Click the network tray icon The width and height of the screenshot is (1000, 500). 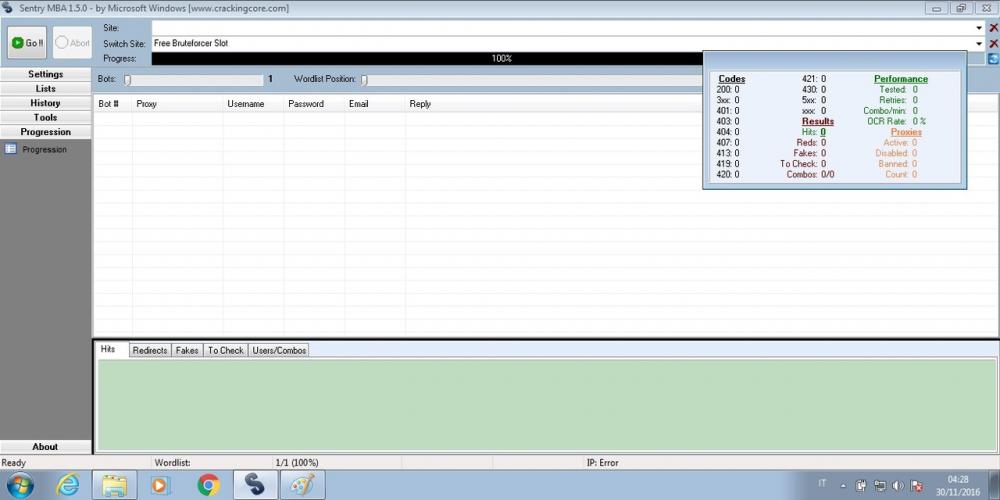pos(879,485)
